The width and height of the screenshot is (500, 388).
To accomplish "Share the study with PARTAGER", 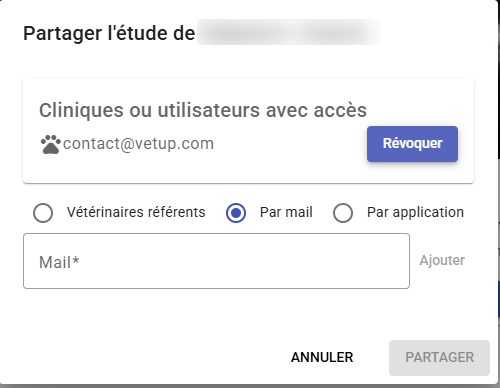I will pos(439,358).
